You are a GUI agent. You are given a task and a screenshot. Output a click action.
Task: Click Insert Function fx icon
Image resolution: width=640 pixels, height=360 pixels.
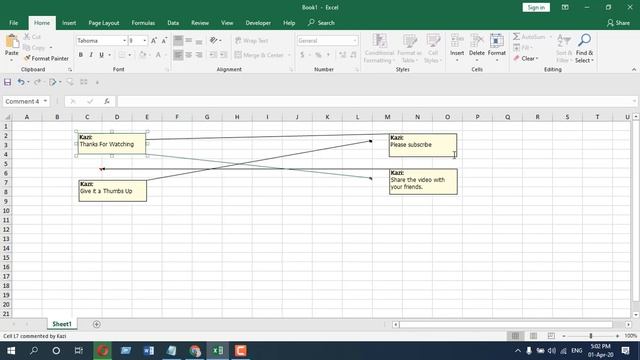pos(107,101)
